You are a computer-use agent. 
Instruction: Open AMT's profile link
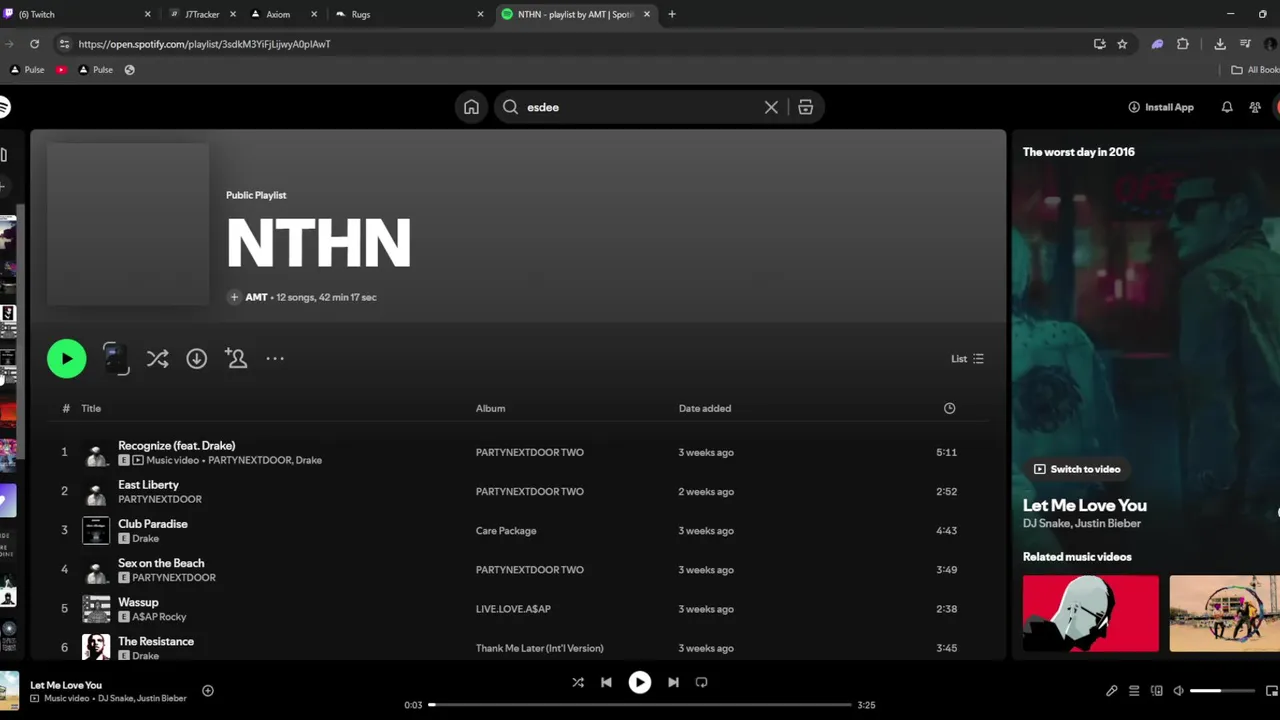pos(256,297)
